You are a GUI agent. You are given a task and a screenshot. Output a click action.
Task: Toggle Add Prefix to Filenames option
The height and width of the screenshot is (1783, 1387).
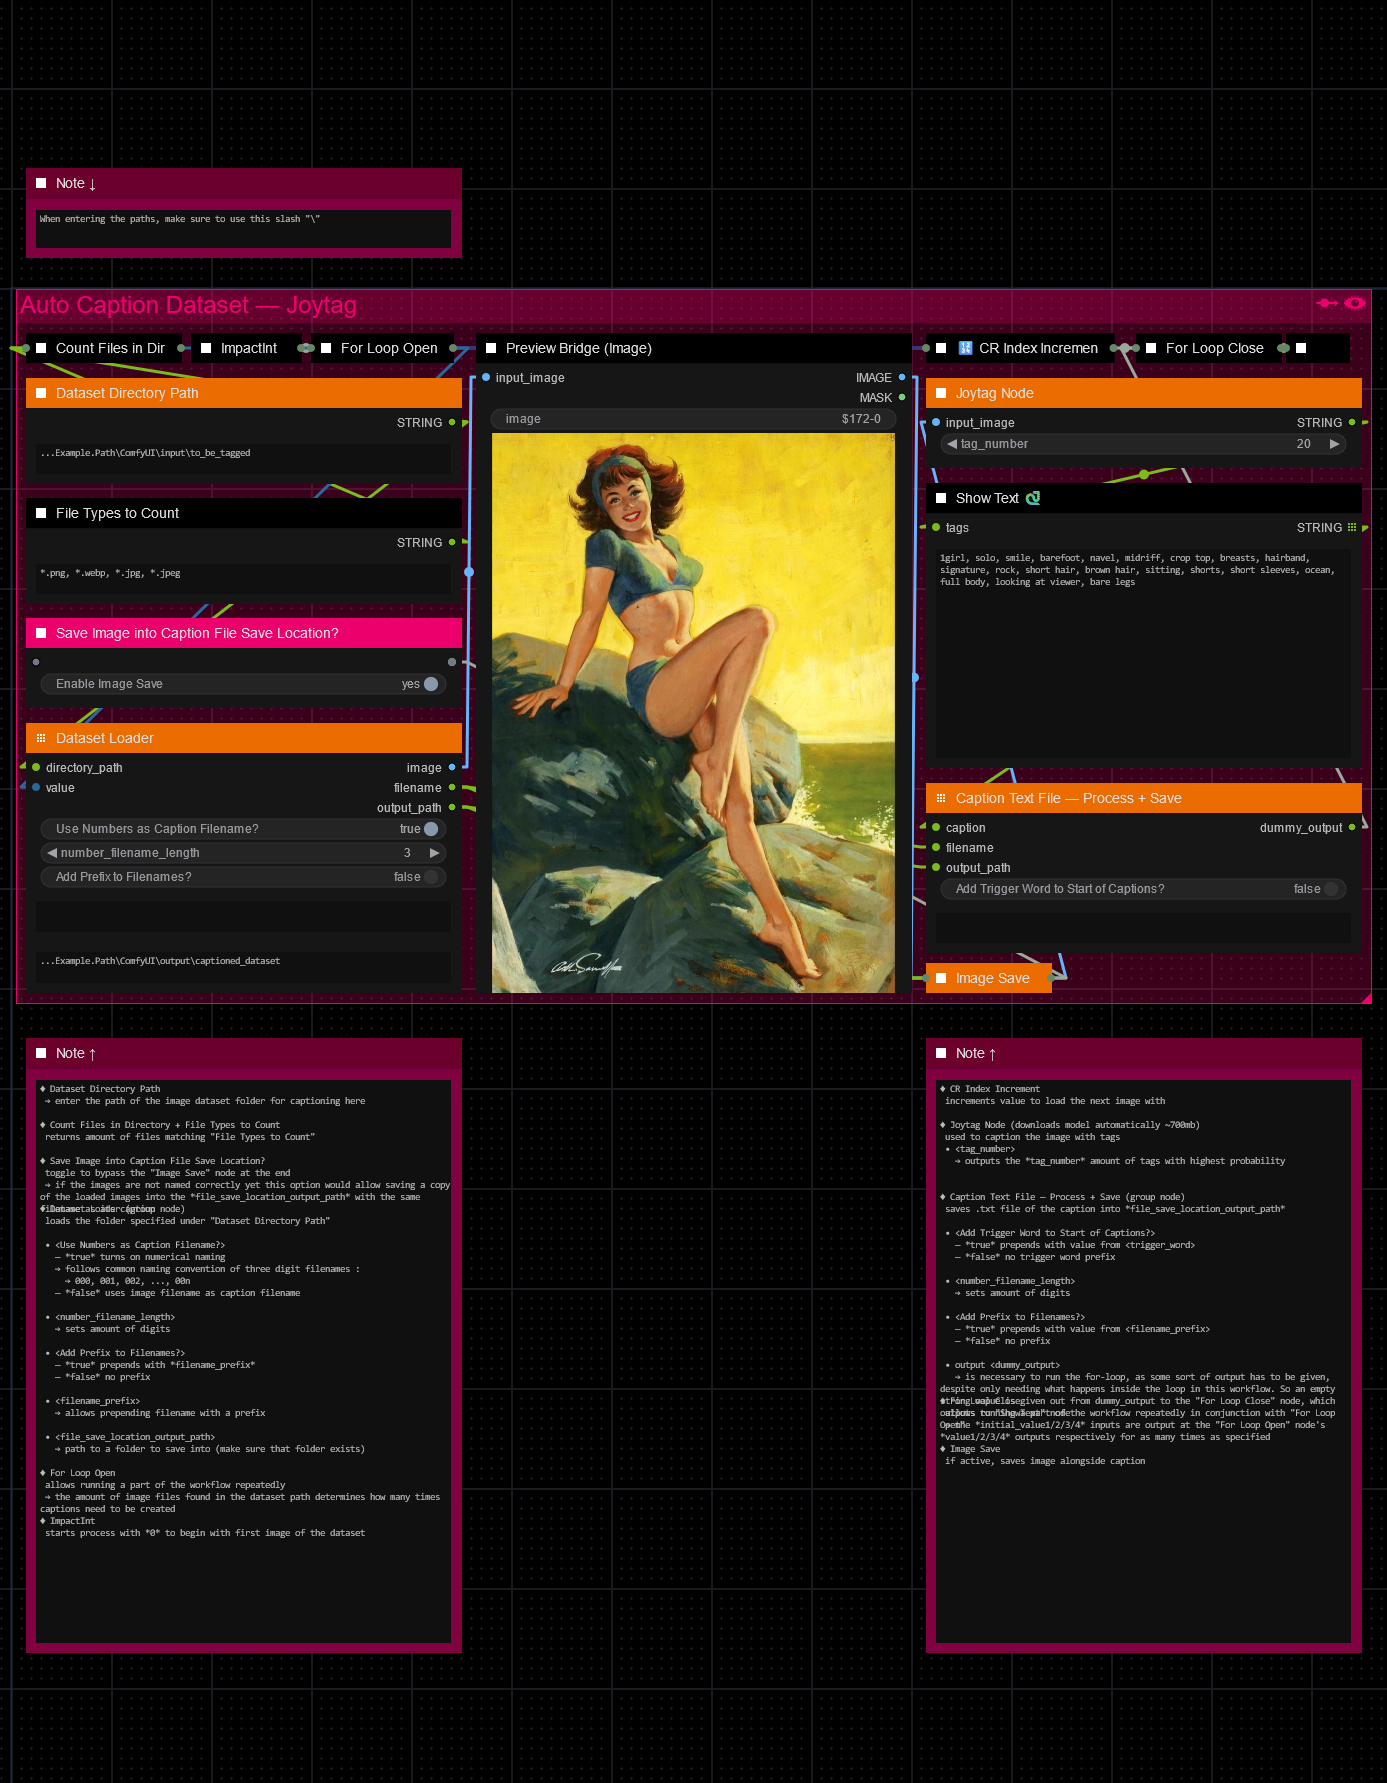tap(431, 877)
